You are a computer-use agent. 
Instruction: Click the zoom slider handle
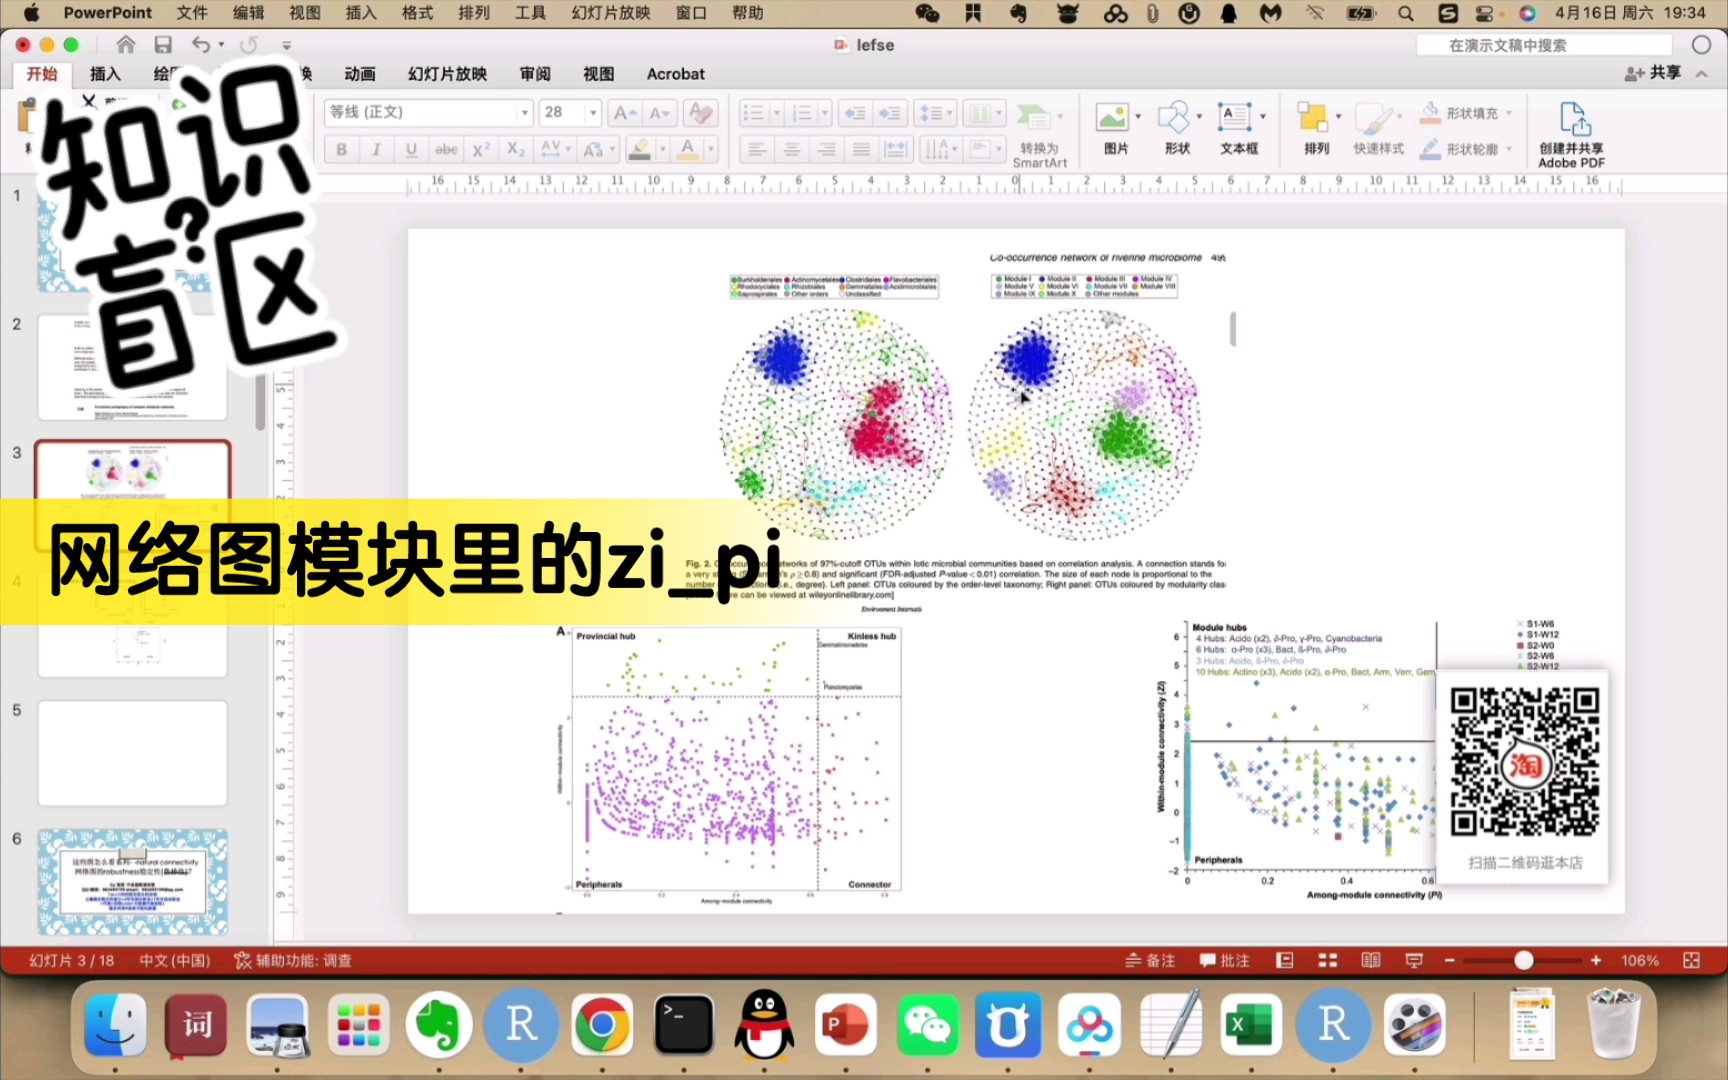coord(1523,960)
